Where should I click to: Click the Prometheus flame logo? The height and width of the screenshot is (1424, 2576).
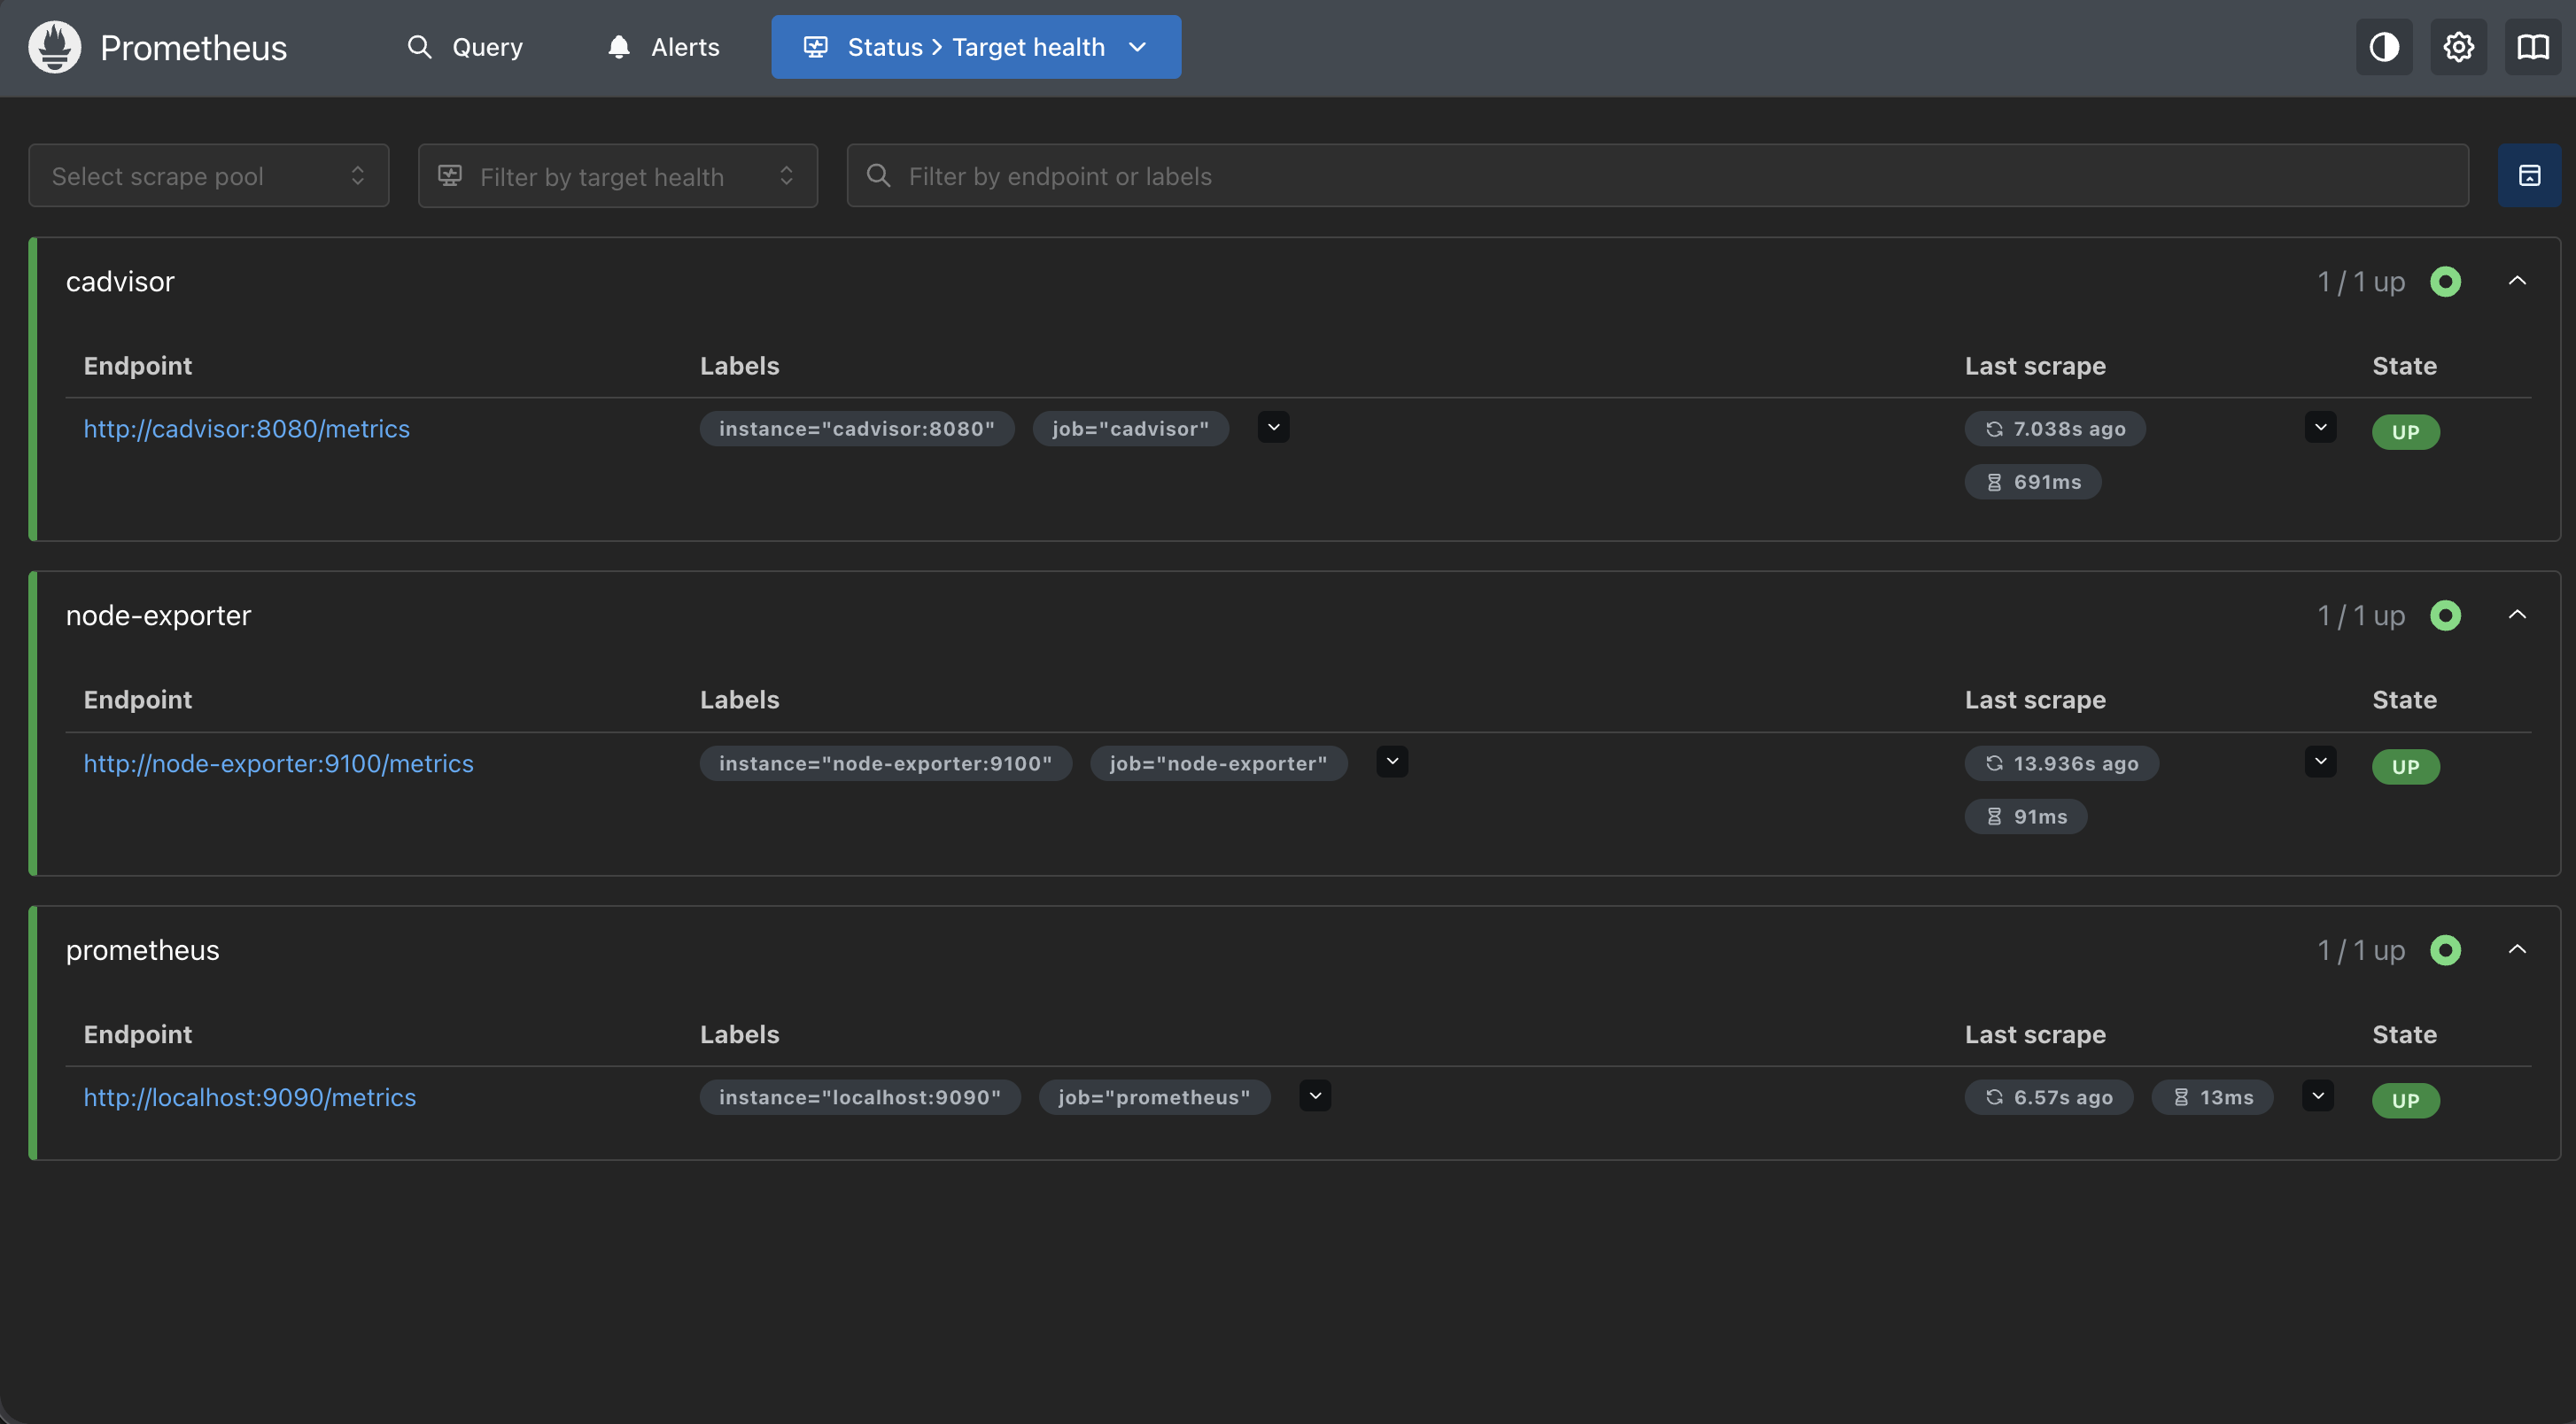click(x=54, y=47)
